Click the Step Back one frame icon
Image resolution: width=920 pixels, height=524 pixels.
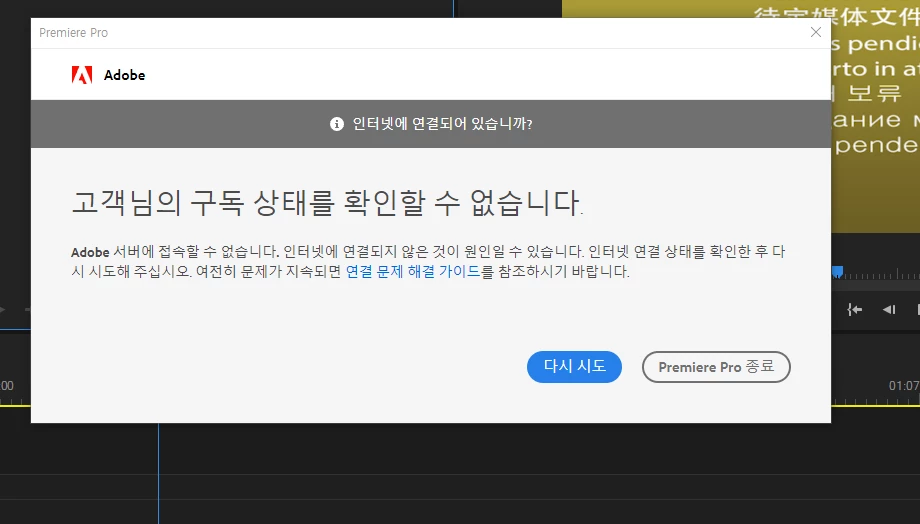tap(889, 309)
